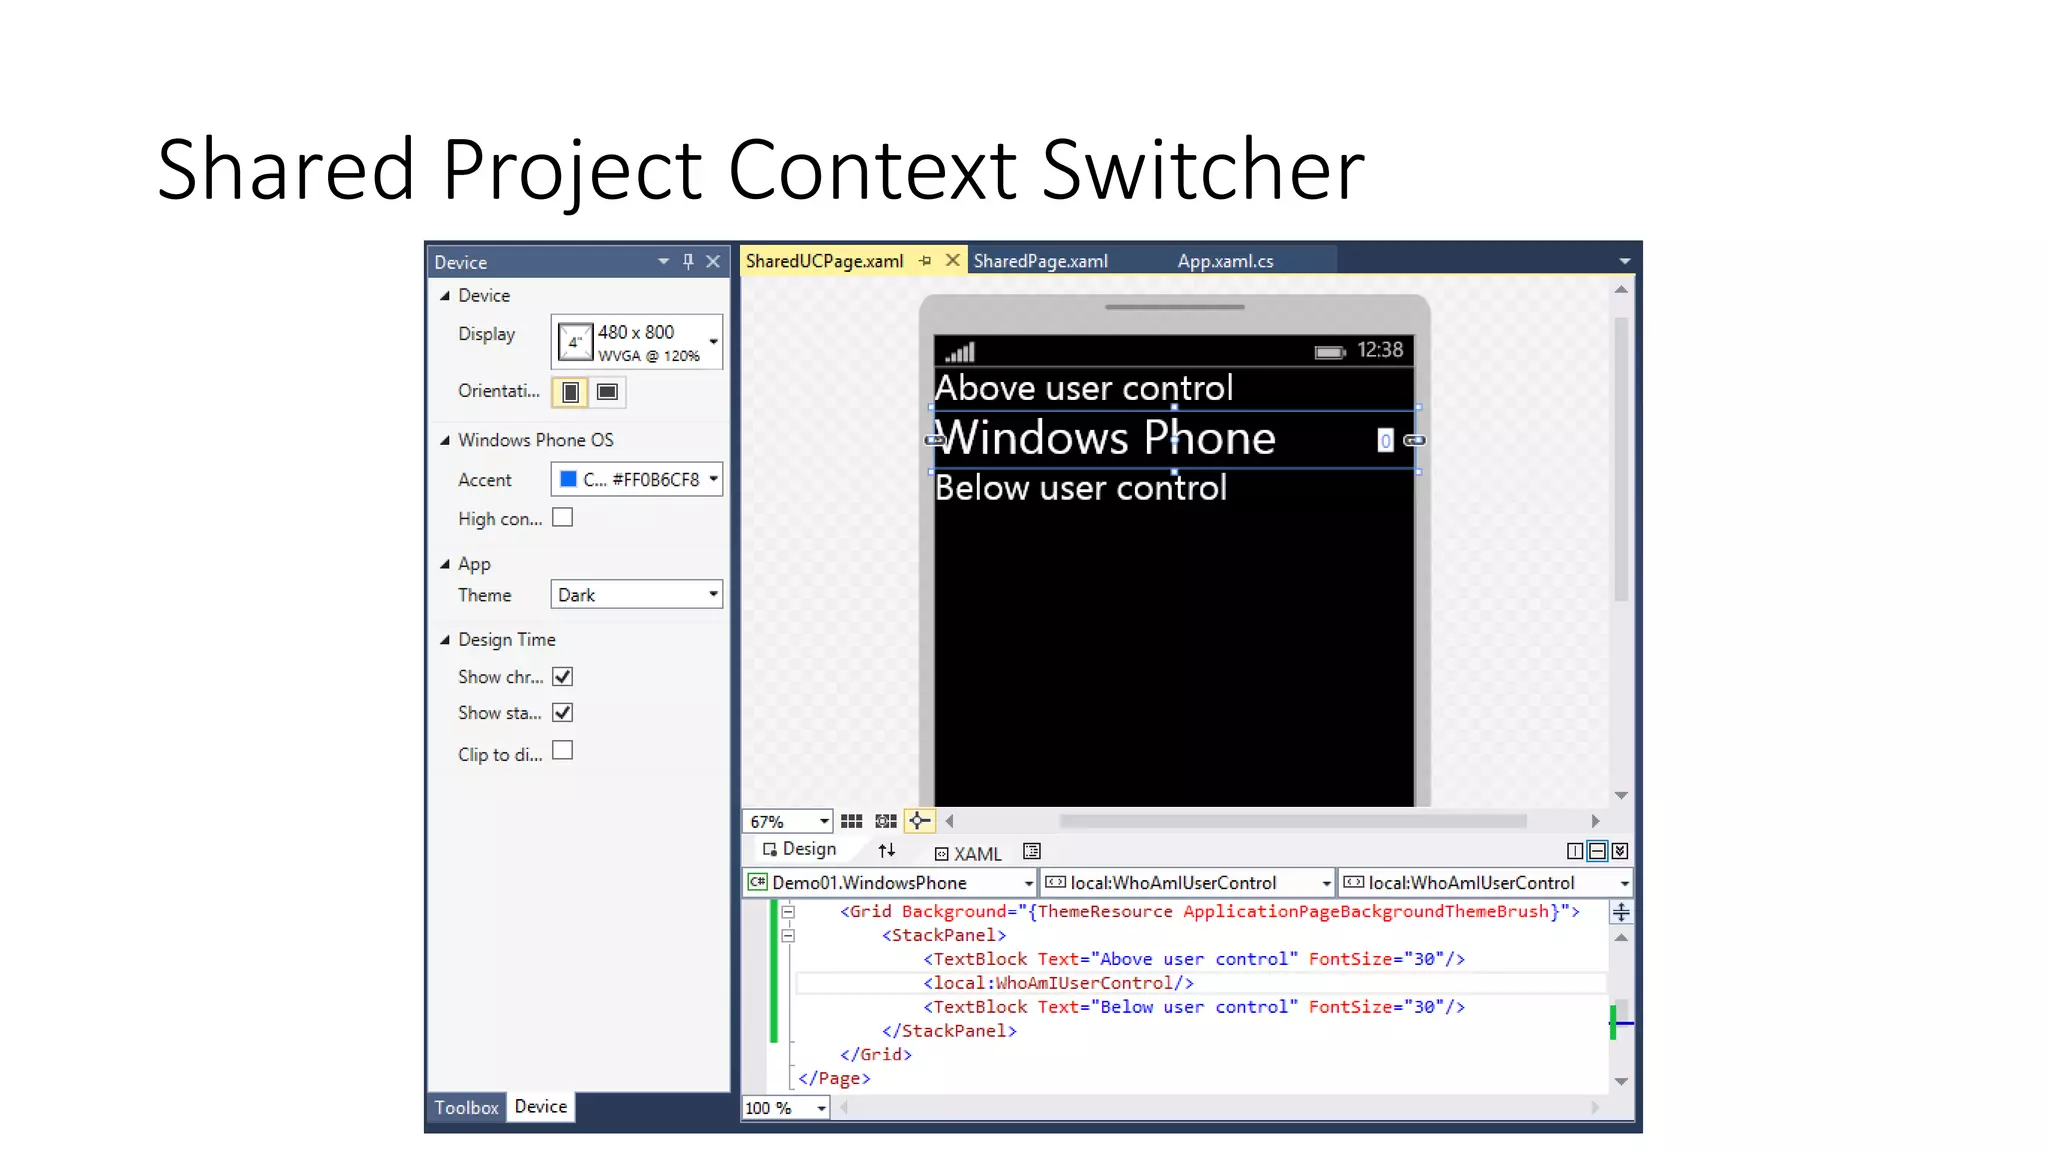The width and height of the screenshot is (2048, 1152).
Task: Open the XAML editor 100 % zoom dropdown
Action: click(x=786, y=1107)
